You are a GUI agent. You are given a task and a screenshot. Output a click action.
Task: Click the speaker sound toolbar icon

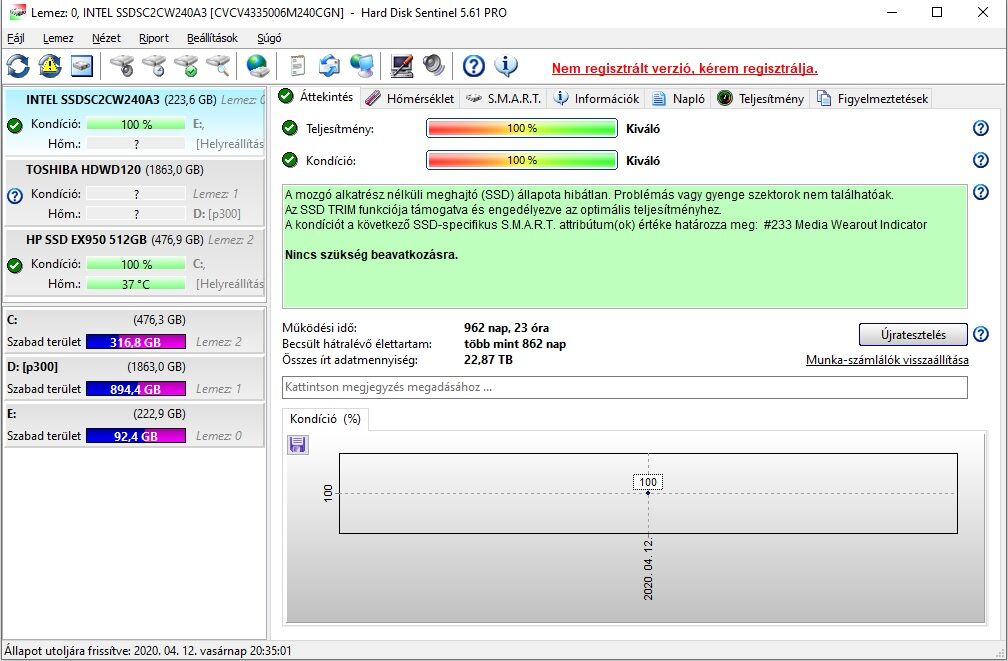click(x=434, y=66)
